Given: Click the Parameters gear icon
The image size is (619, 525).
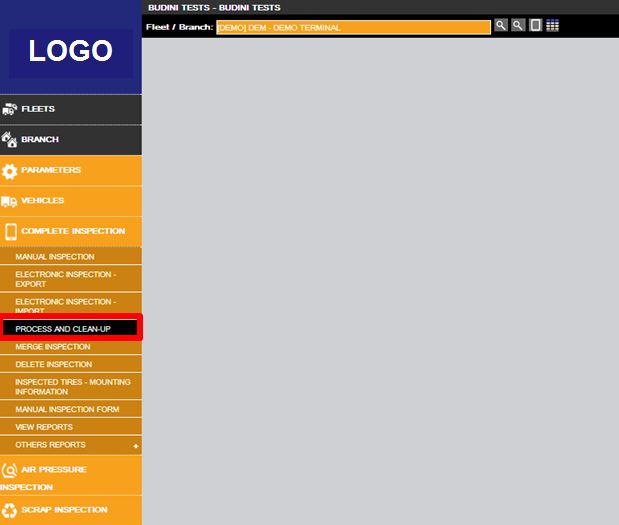Looking at the screenshot, I should 10,171.
